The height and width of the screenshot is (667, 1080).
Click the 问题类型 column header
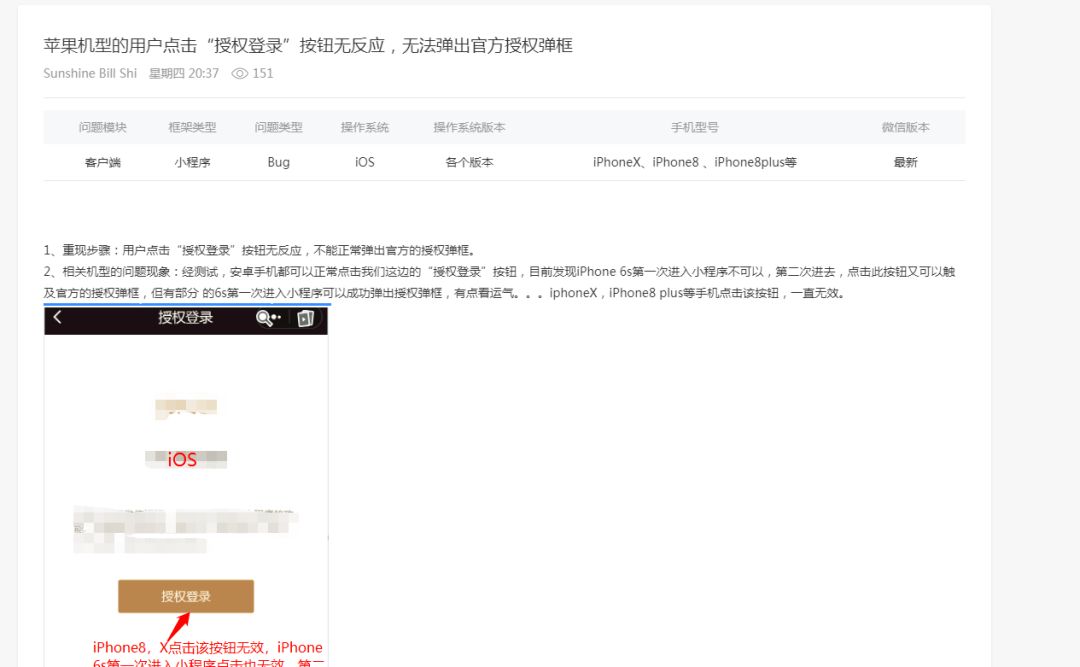pyautogui.click(x=278, y=127)
